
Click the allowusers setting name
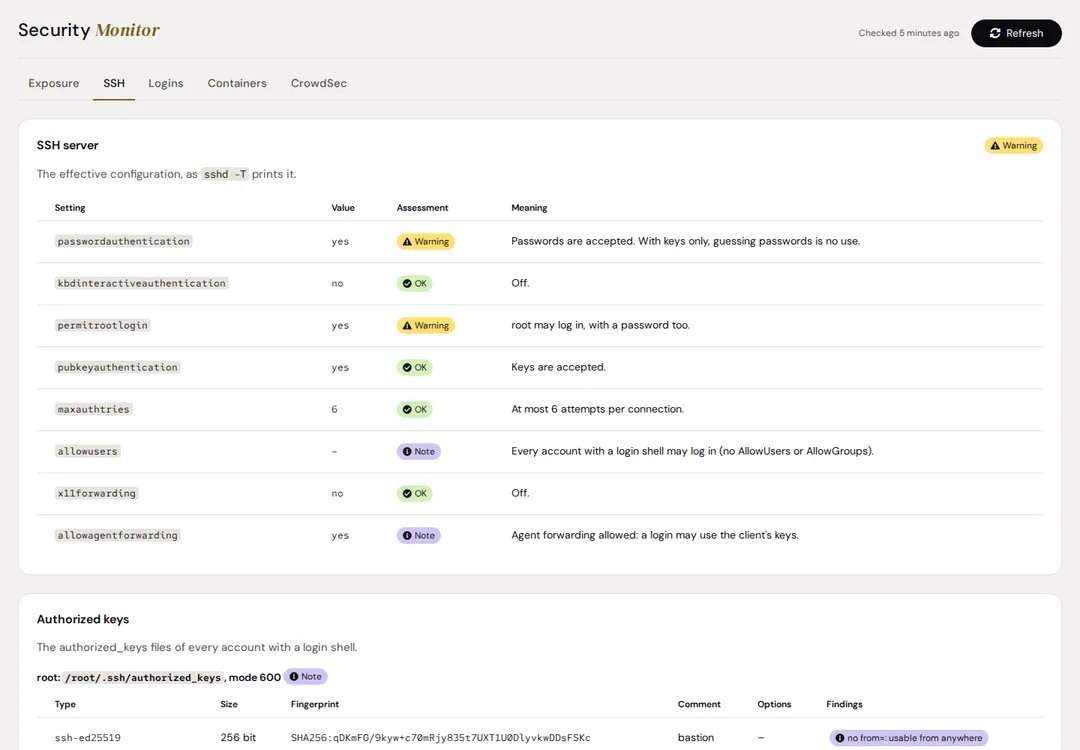coord(87,452)
